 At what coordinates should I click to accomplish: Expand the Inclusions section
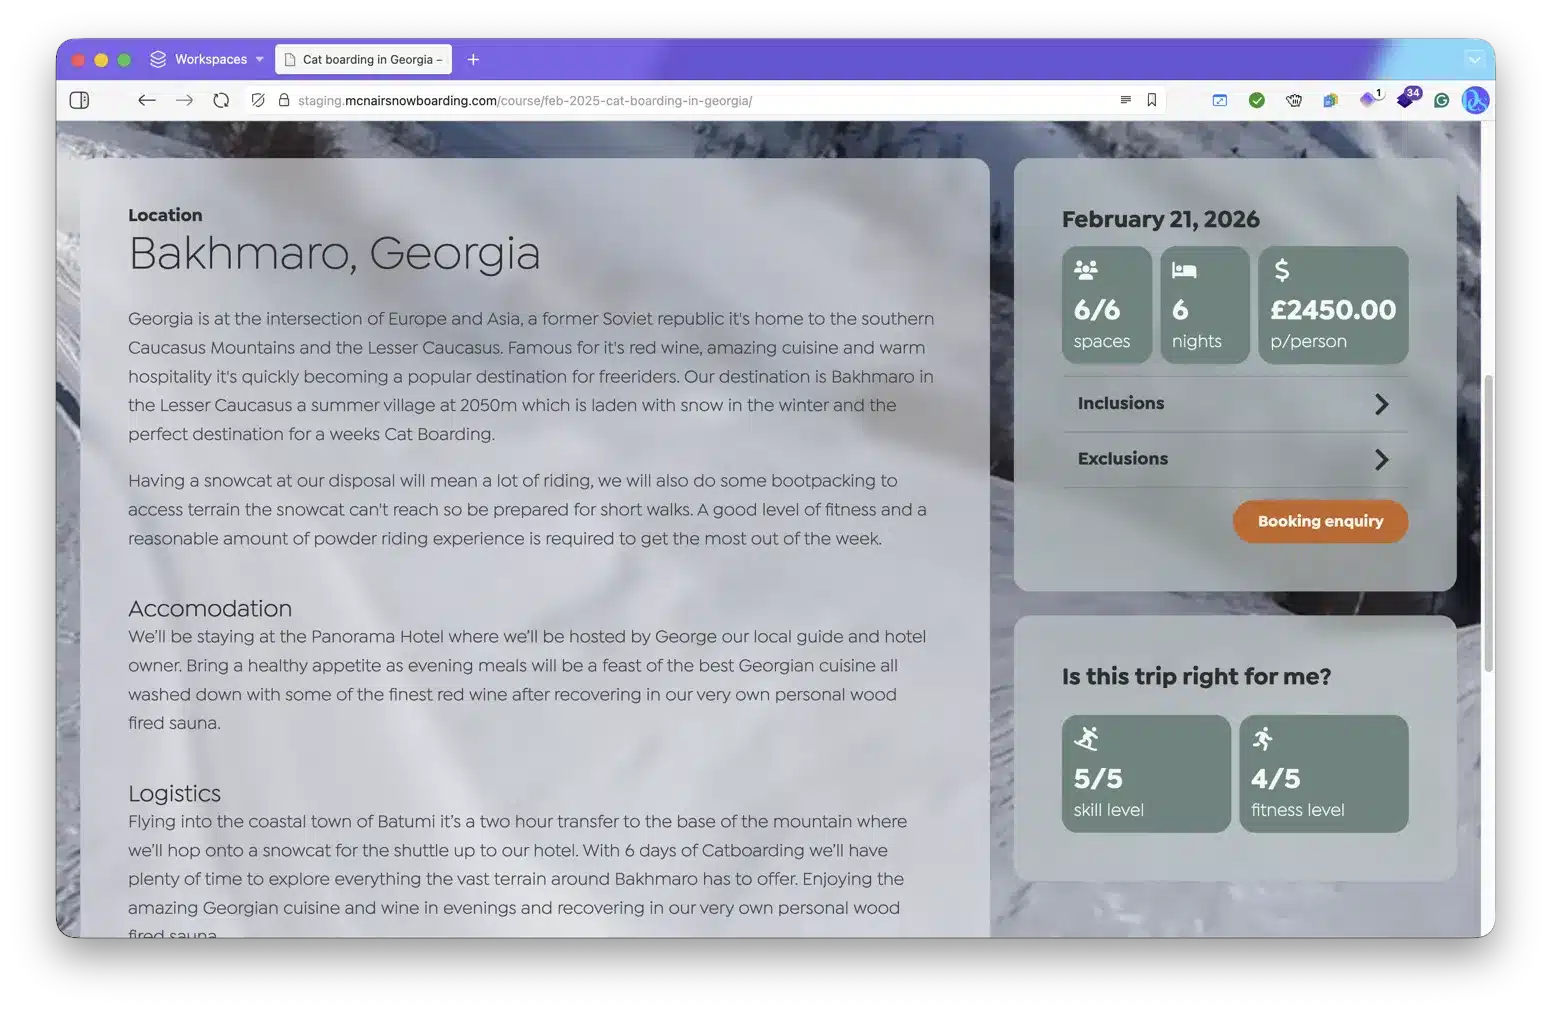coord(1235,404)
